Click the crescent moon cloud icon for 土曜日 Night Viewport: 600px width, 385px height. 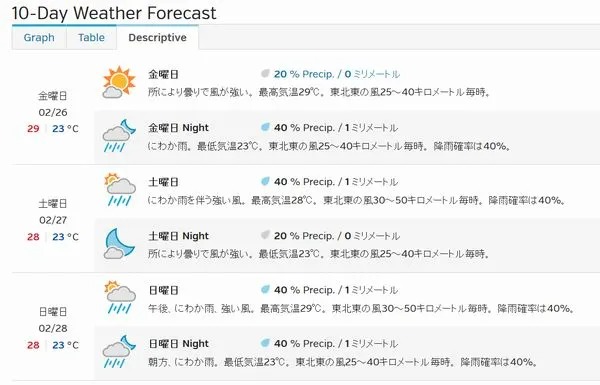[120, 243]
